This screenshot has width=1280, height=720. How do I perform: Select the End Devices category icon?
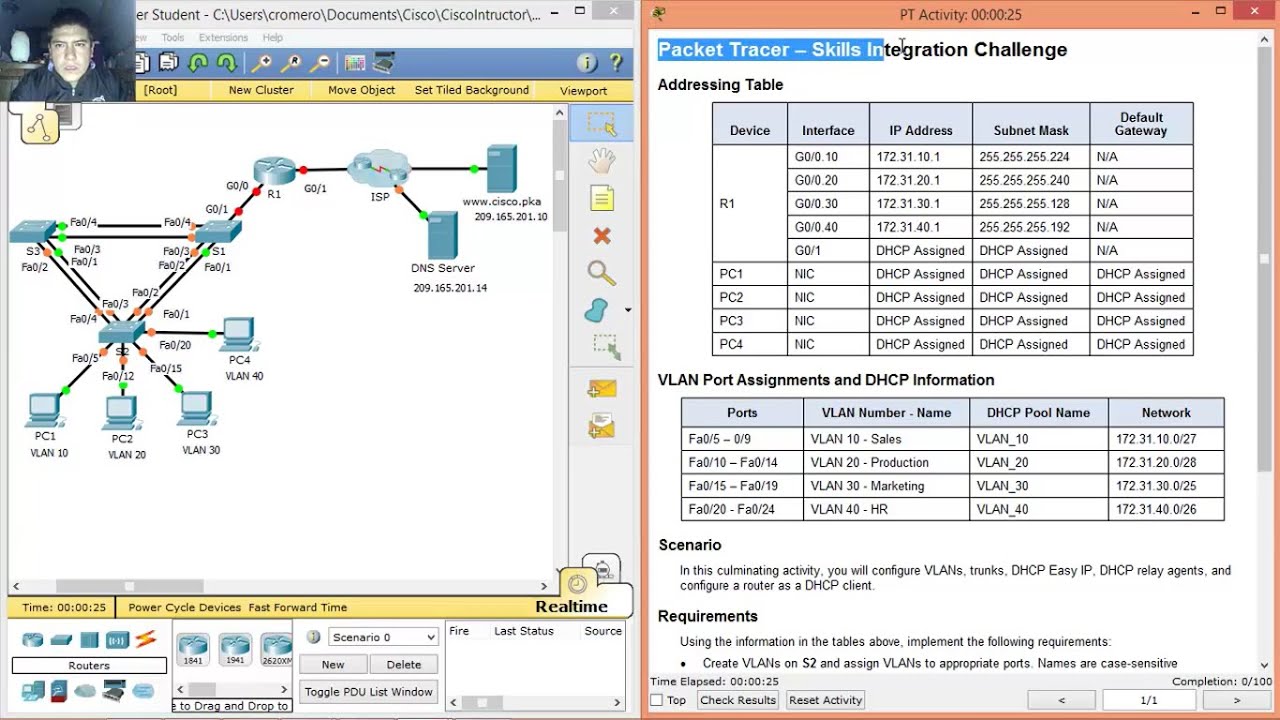point(33,690)
